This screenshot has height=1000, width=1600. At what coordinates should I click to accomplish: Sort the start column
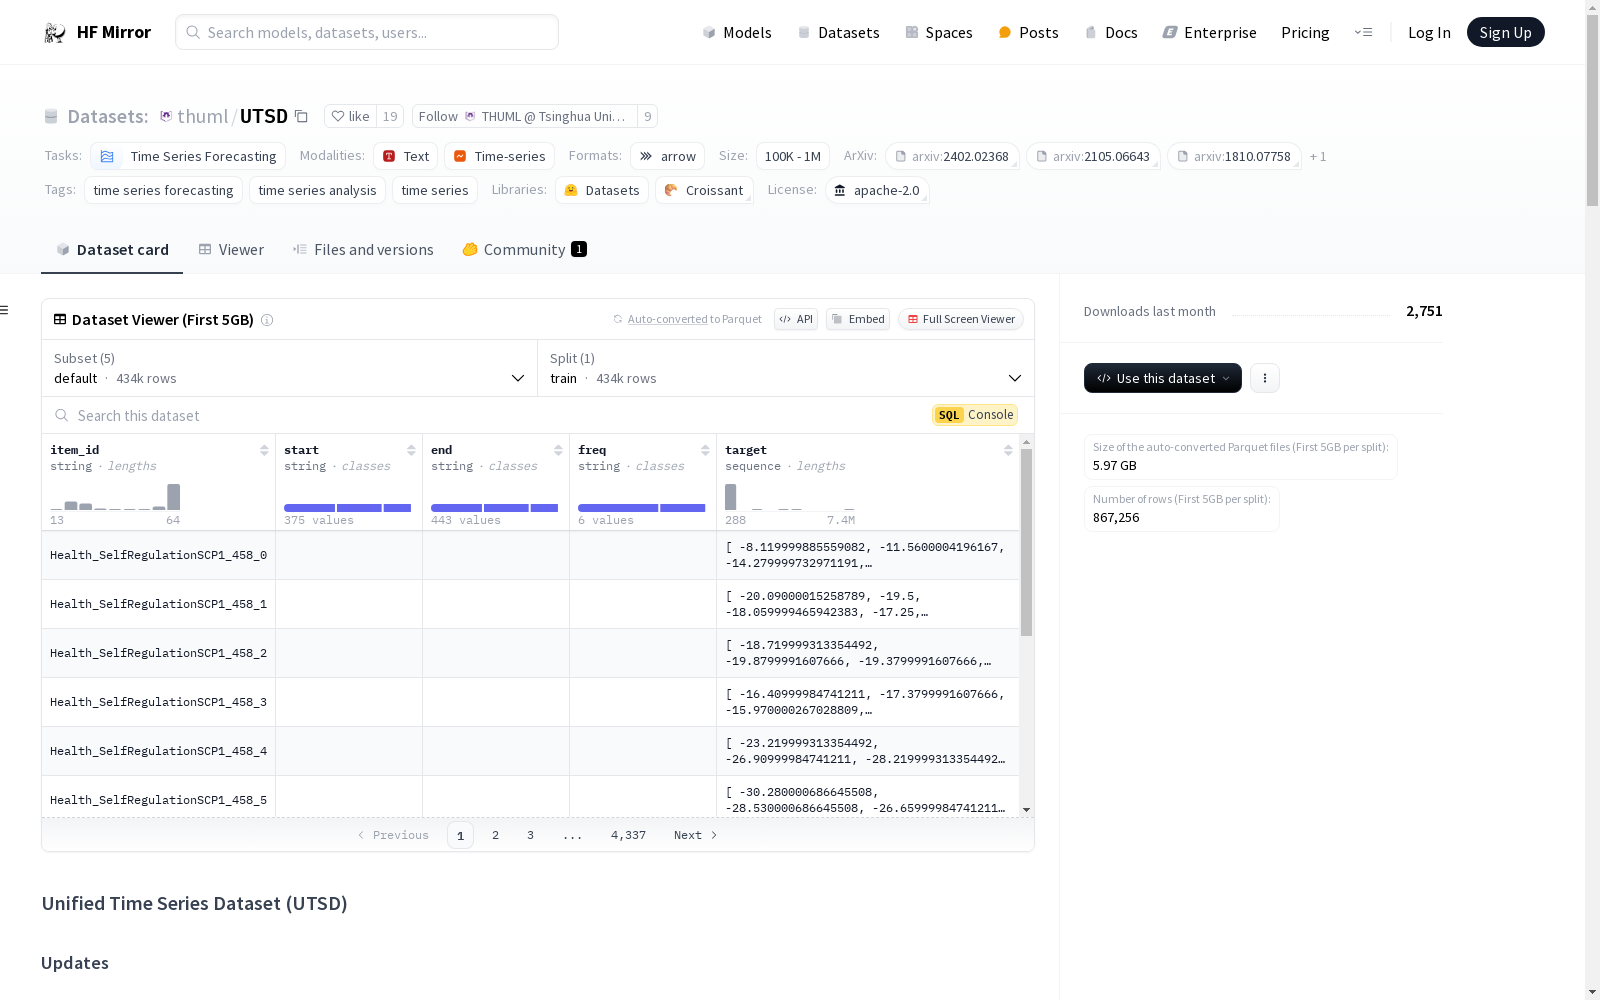point(411,450)
